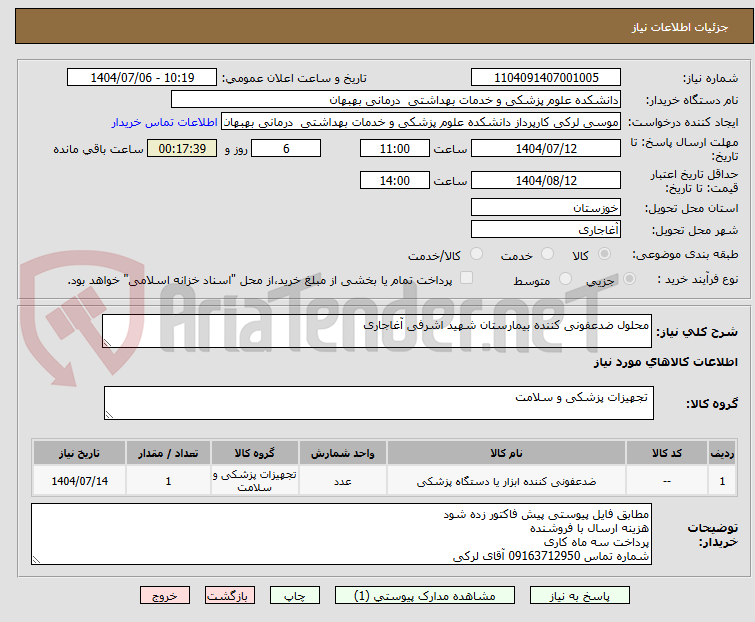The height and width of the screenshot is (622, 755).
Task: Click the date cell 1404/07/14
Action: [79, 480]
